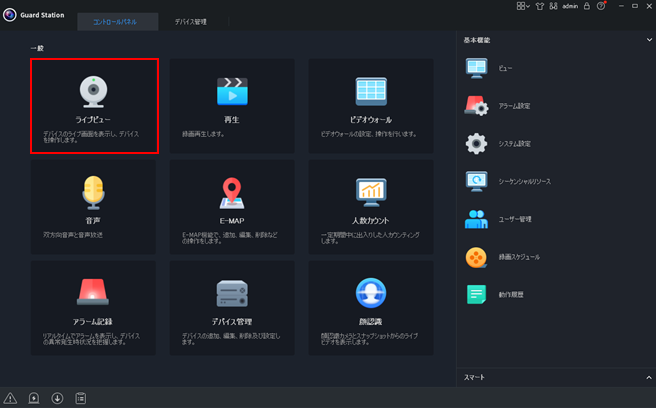The image size is (656, 408).
Task: Collapse the 基本機能 section
Action: pos(649,40)
